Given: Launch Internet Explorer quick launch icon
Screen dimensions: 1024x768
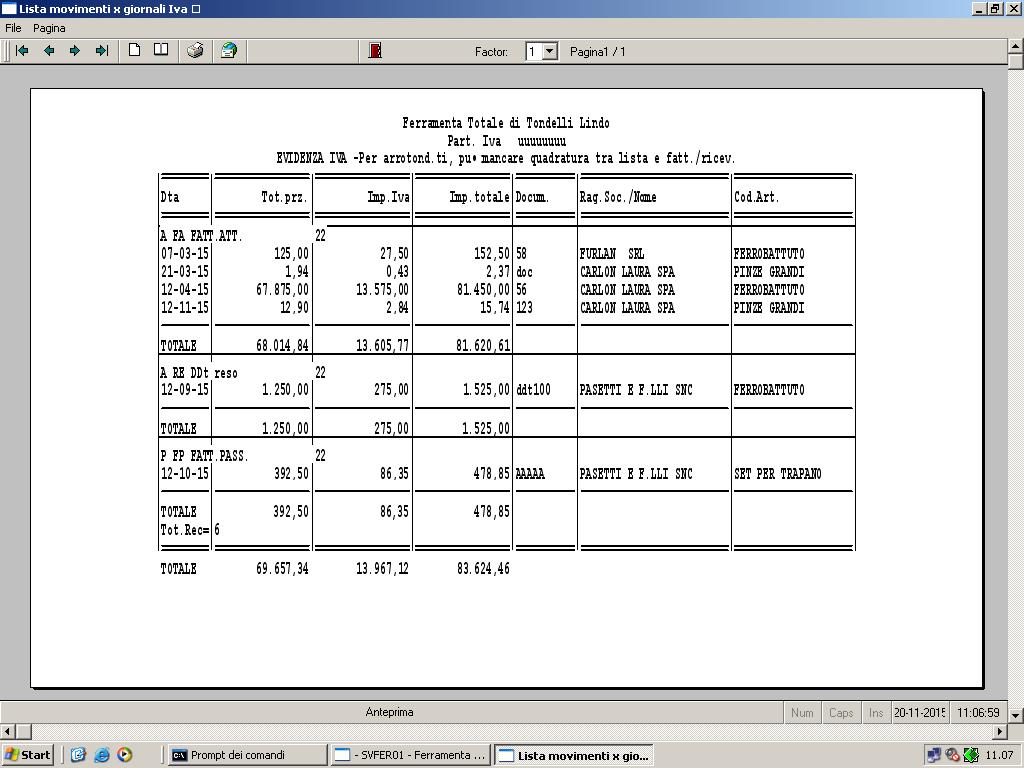Looking at the screenshot, I should coord(101,755).
